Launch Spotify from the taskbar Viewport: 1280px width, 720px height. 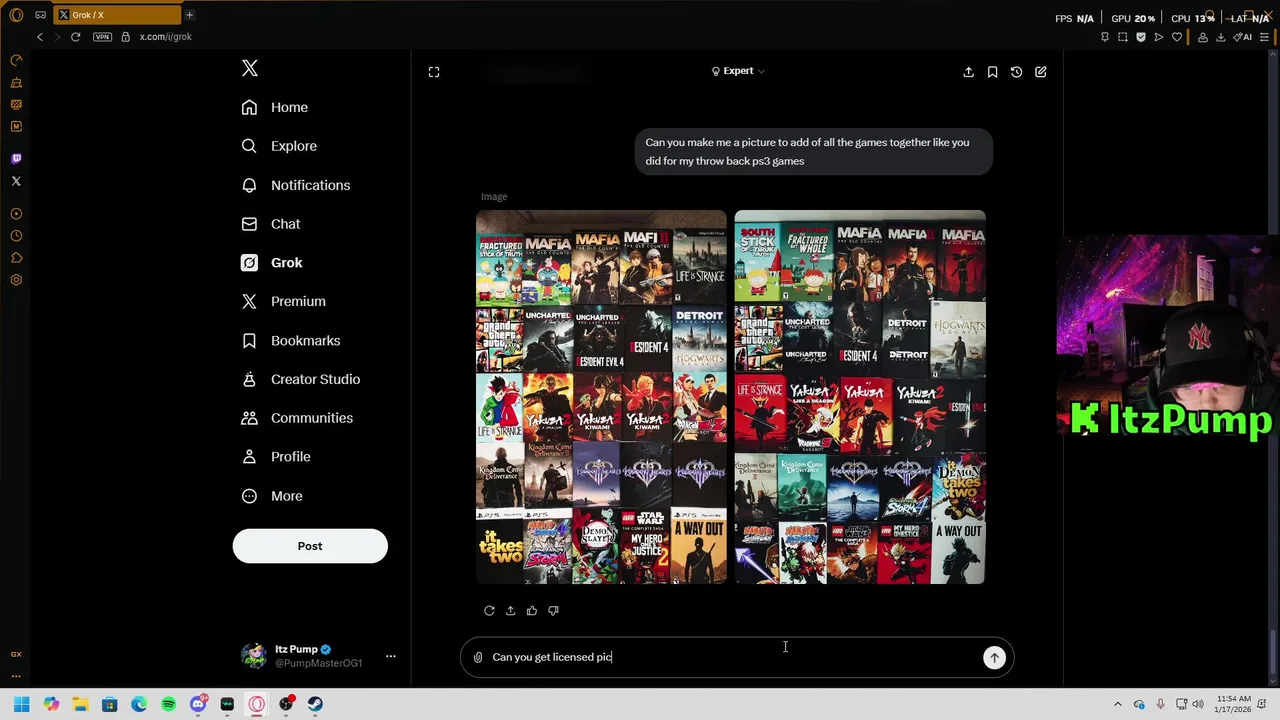168,704
